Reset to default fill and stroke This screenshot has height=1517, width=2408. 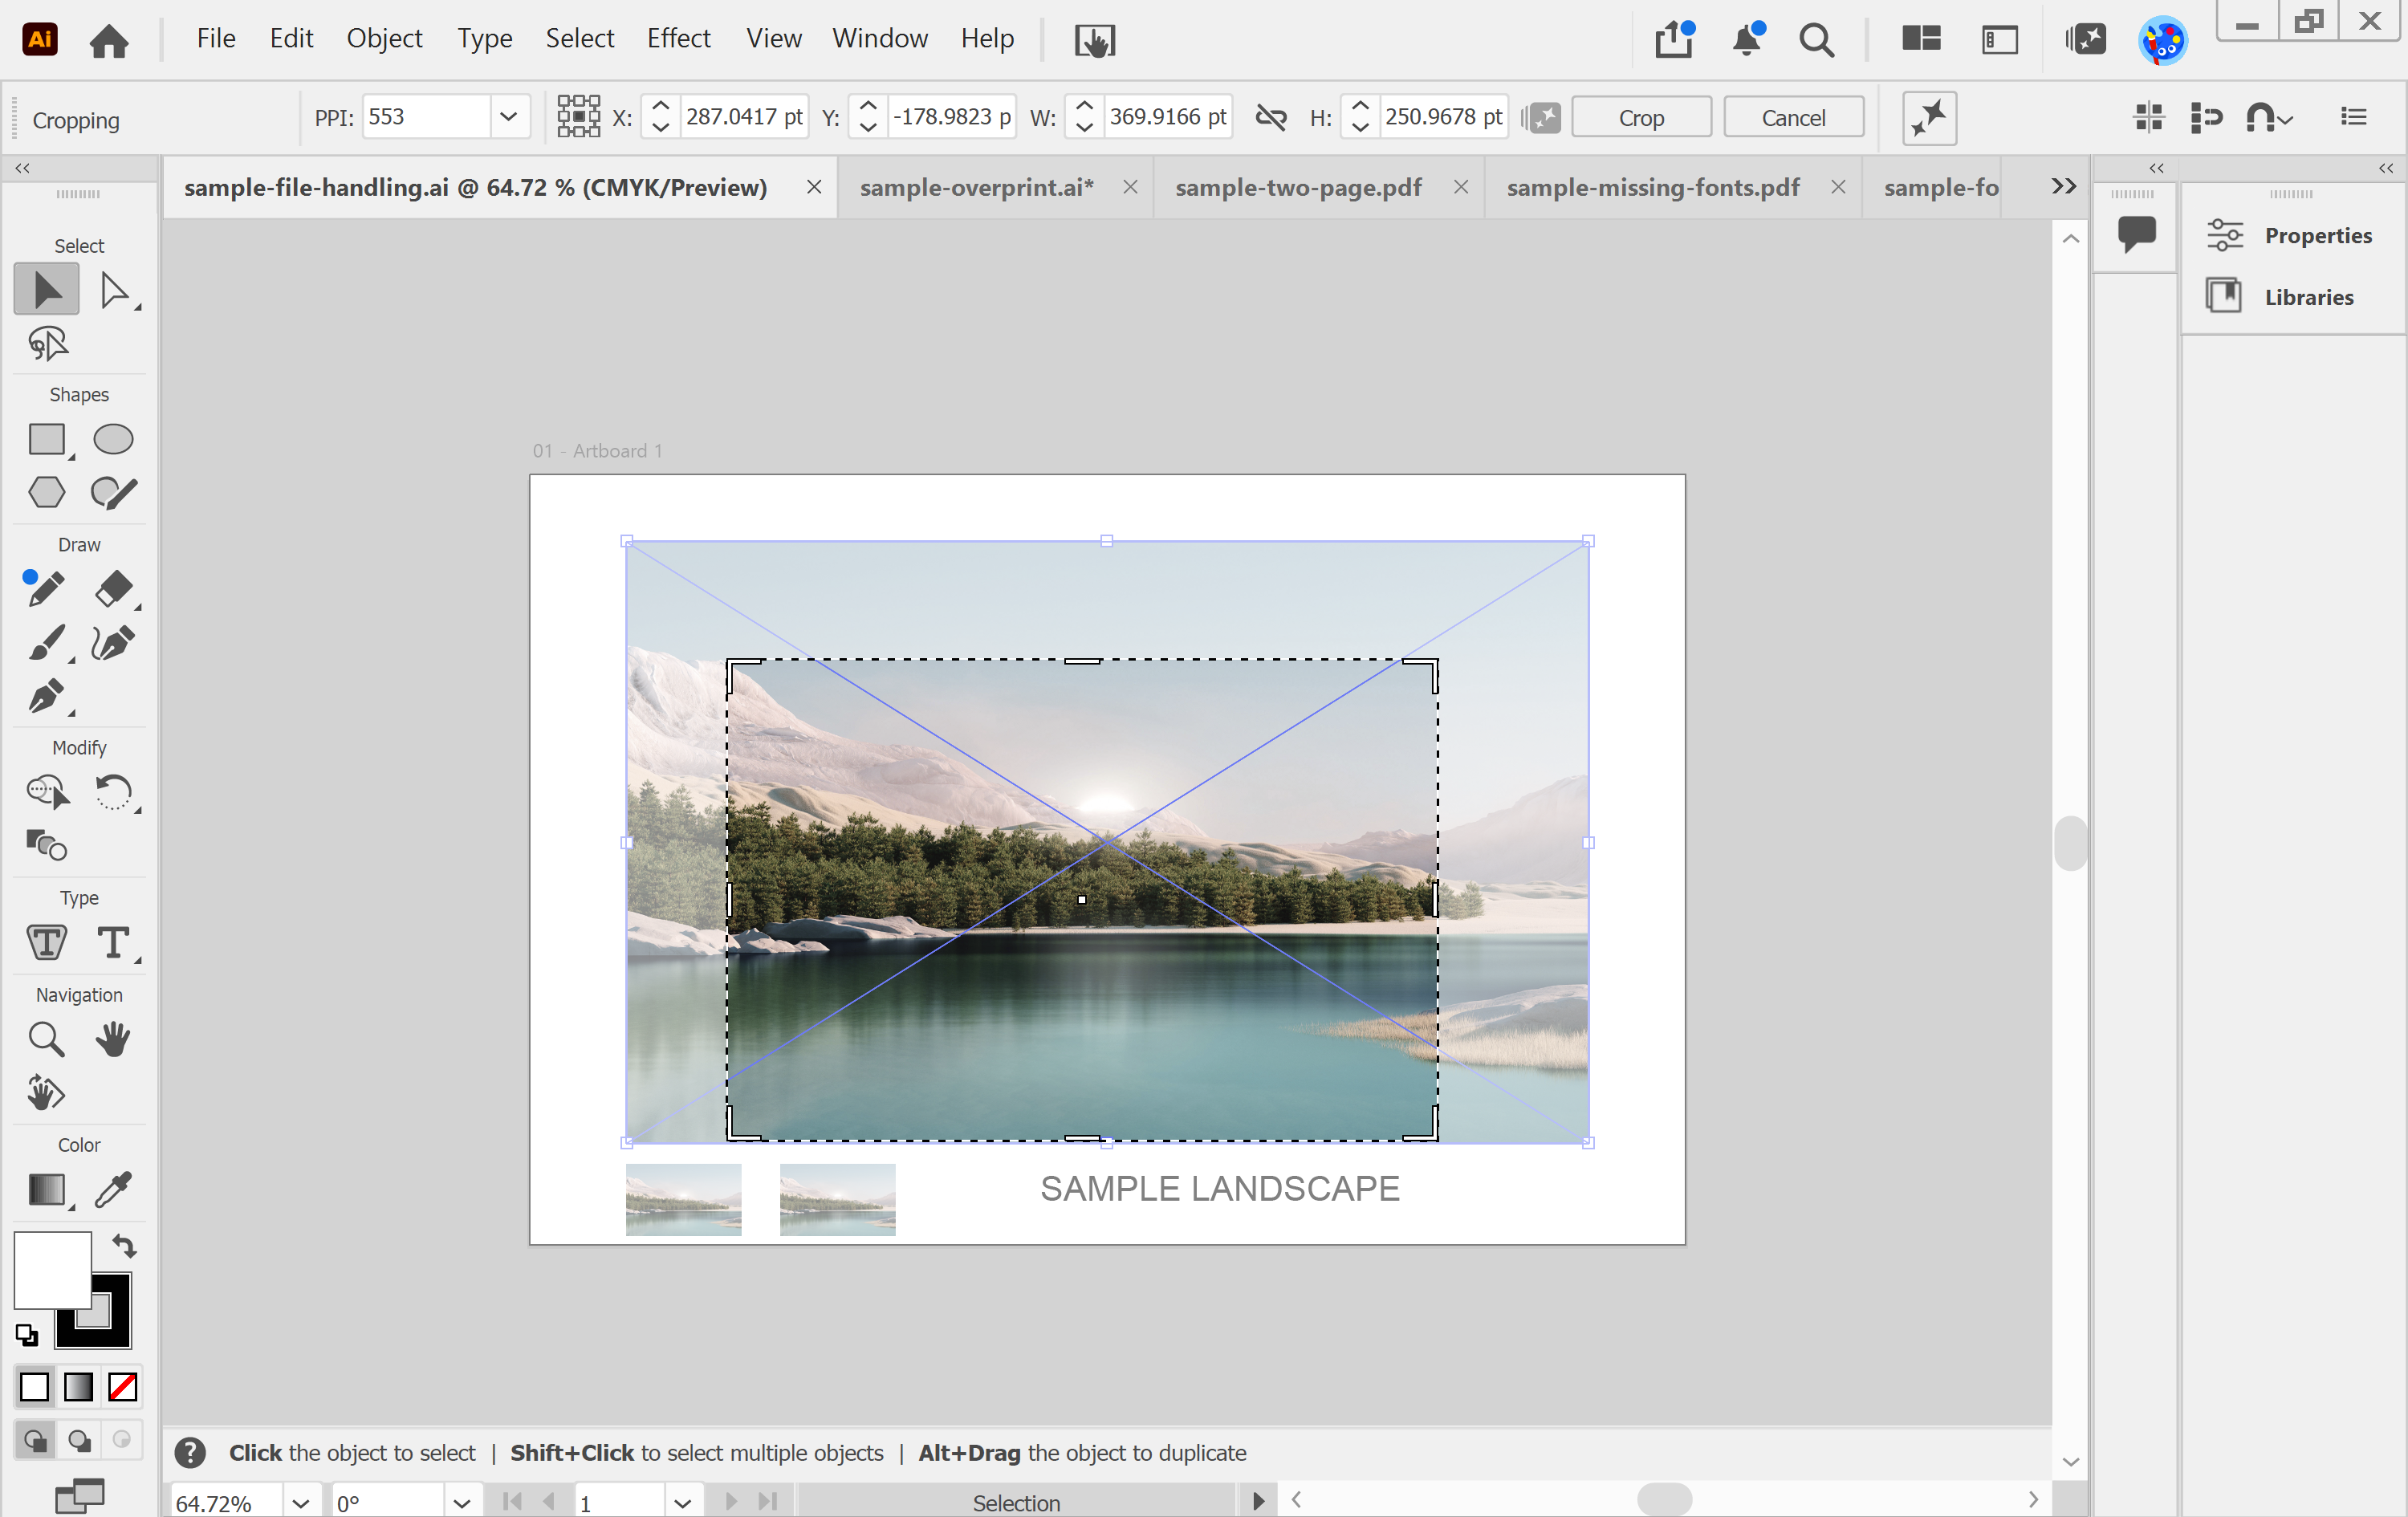pyautogui.click(x=27, y=1335)
